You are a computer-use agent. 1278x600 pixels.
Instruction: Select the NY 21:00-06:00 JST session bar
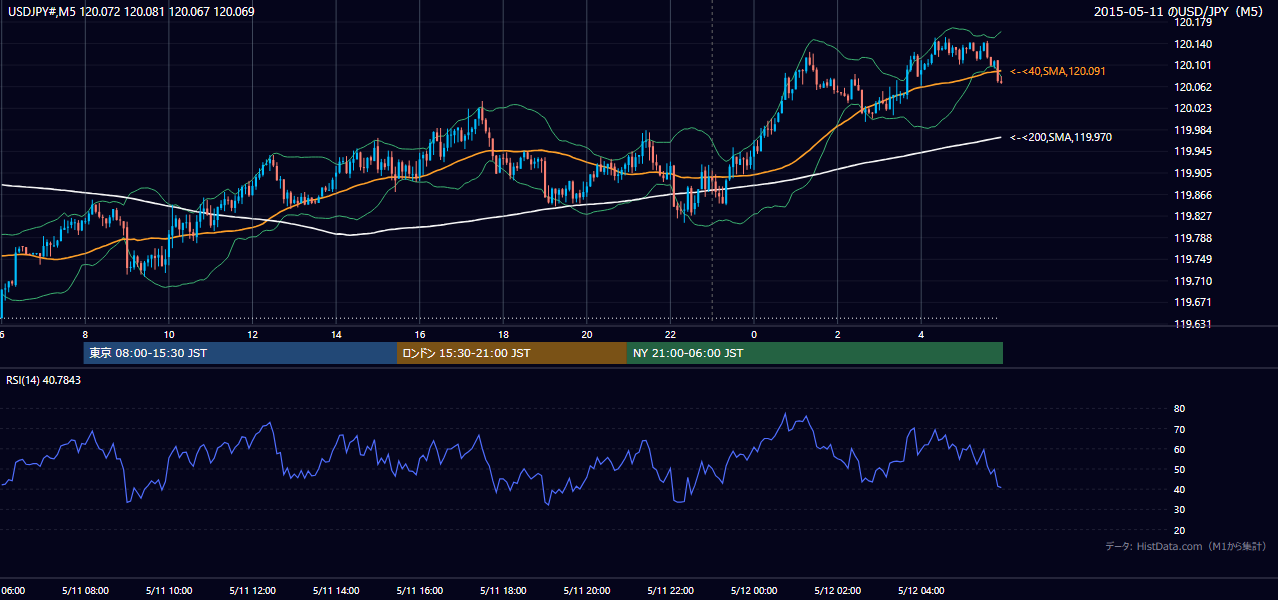(x=815, y=353)
